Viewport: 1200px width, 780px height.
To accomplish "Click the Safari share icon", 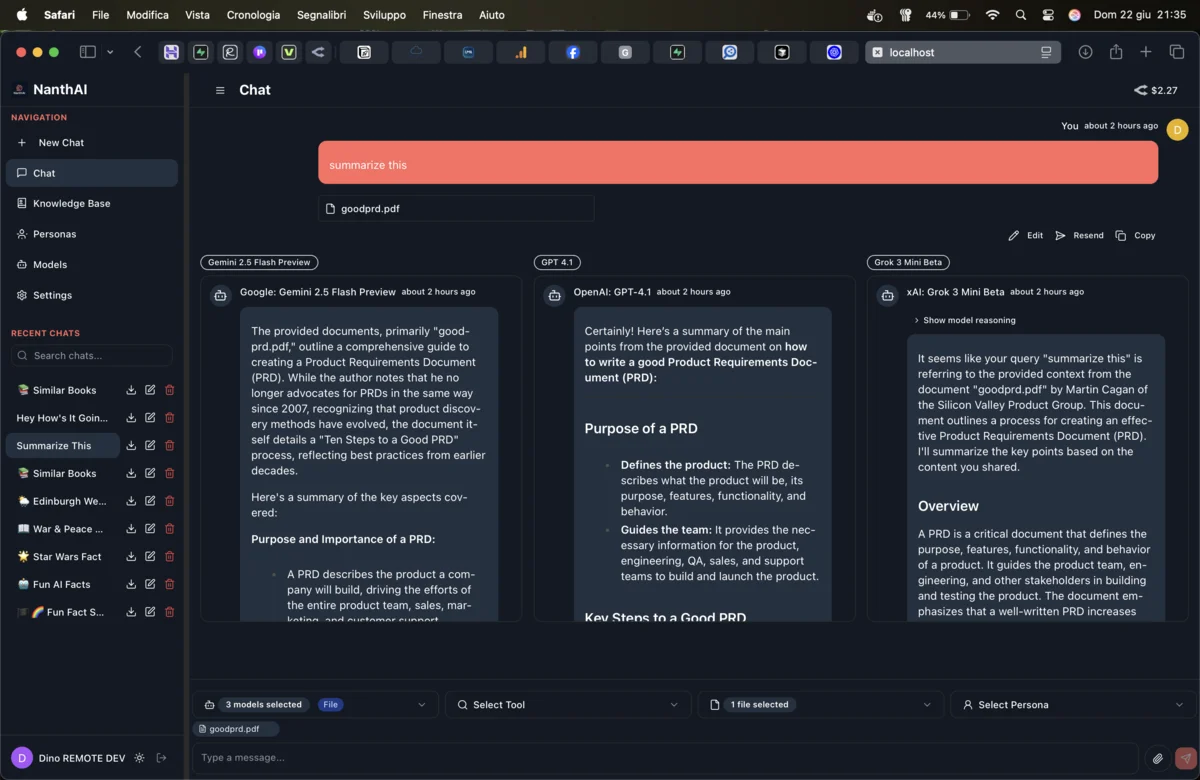I will (1116, 52).
